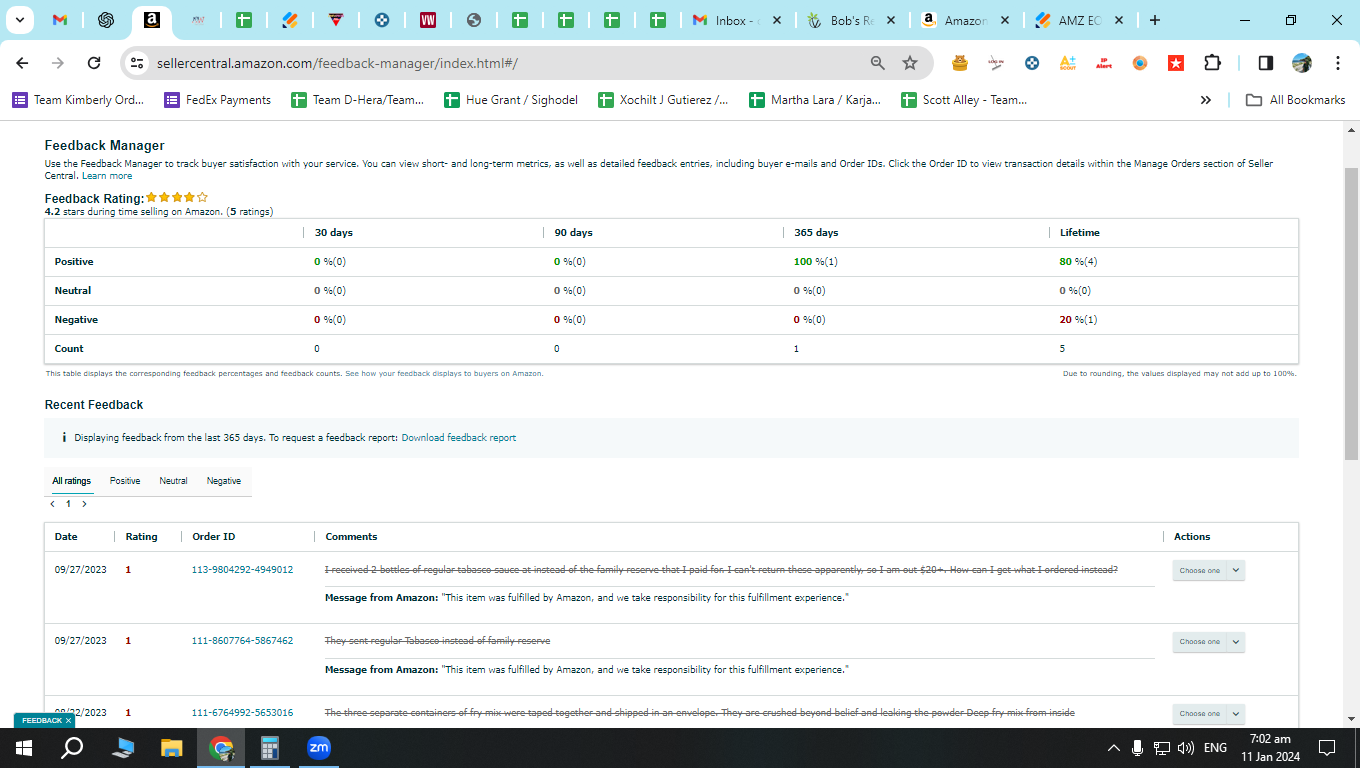Open Windows Search from the taskbar
The width and height of the screenshot is (1360, 768).
(72, 748)
